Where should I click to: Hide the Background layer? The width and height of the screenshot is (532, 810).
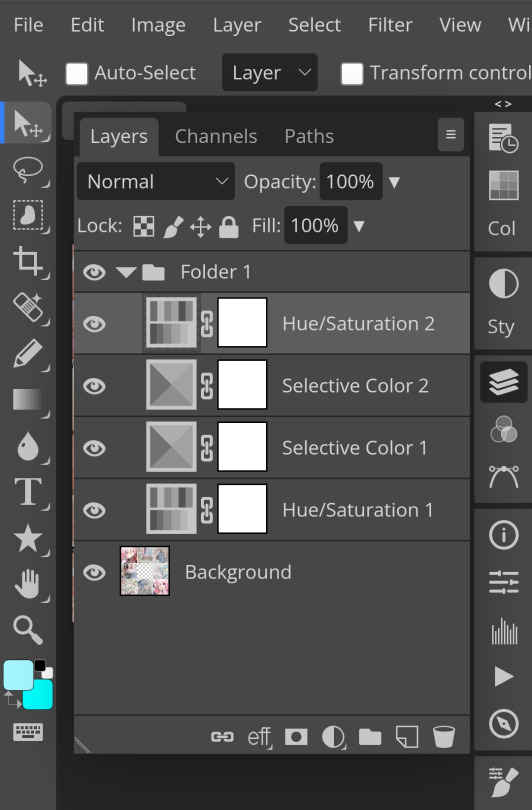tap(95, 572)
